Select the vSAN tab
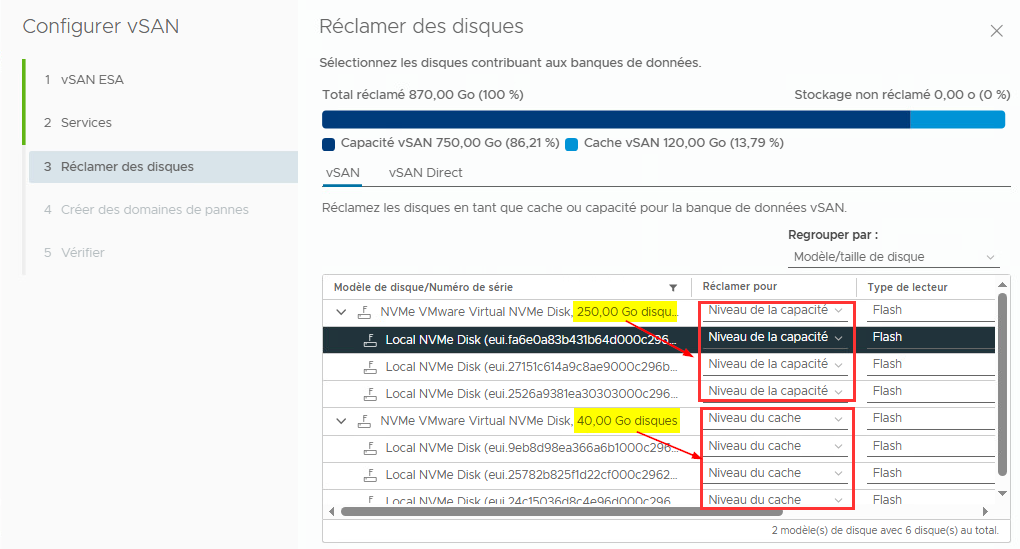 pos(342,172)
